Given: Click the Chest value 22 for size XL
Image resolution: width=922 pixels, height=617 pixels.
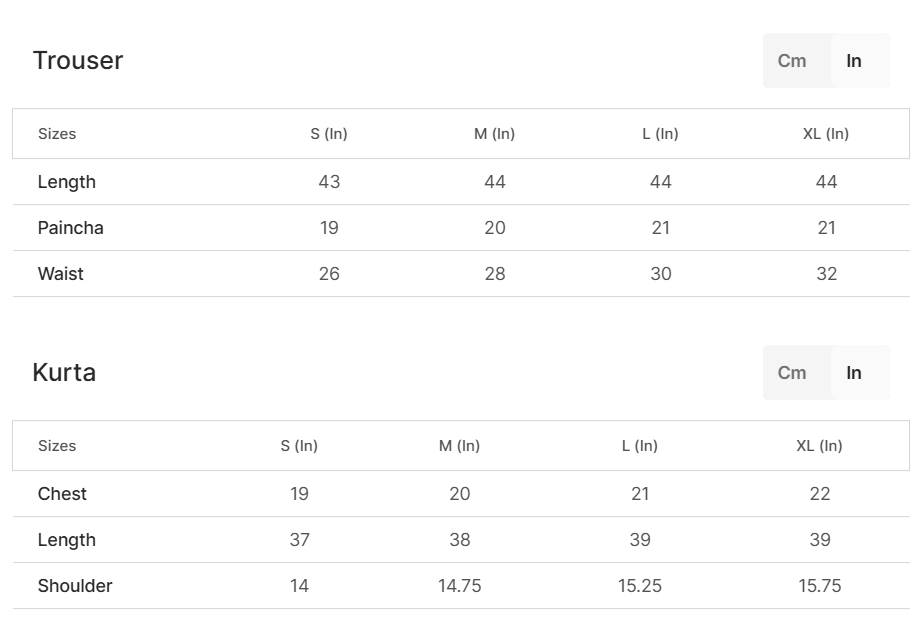Looking at the screenshot, I should pos(820,494).
